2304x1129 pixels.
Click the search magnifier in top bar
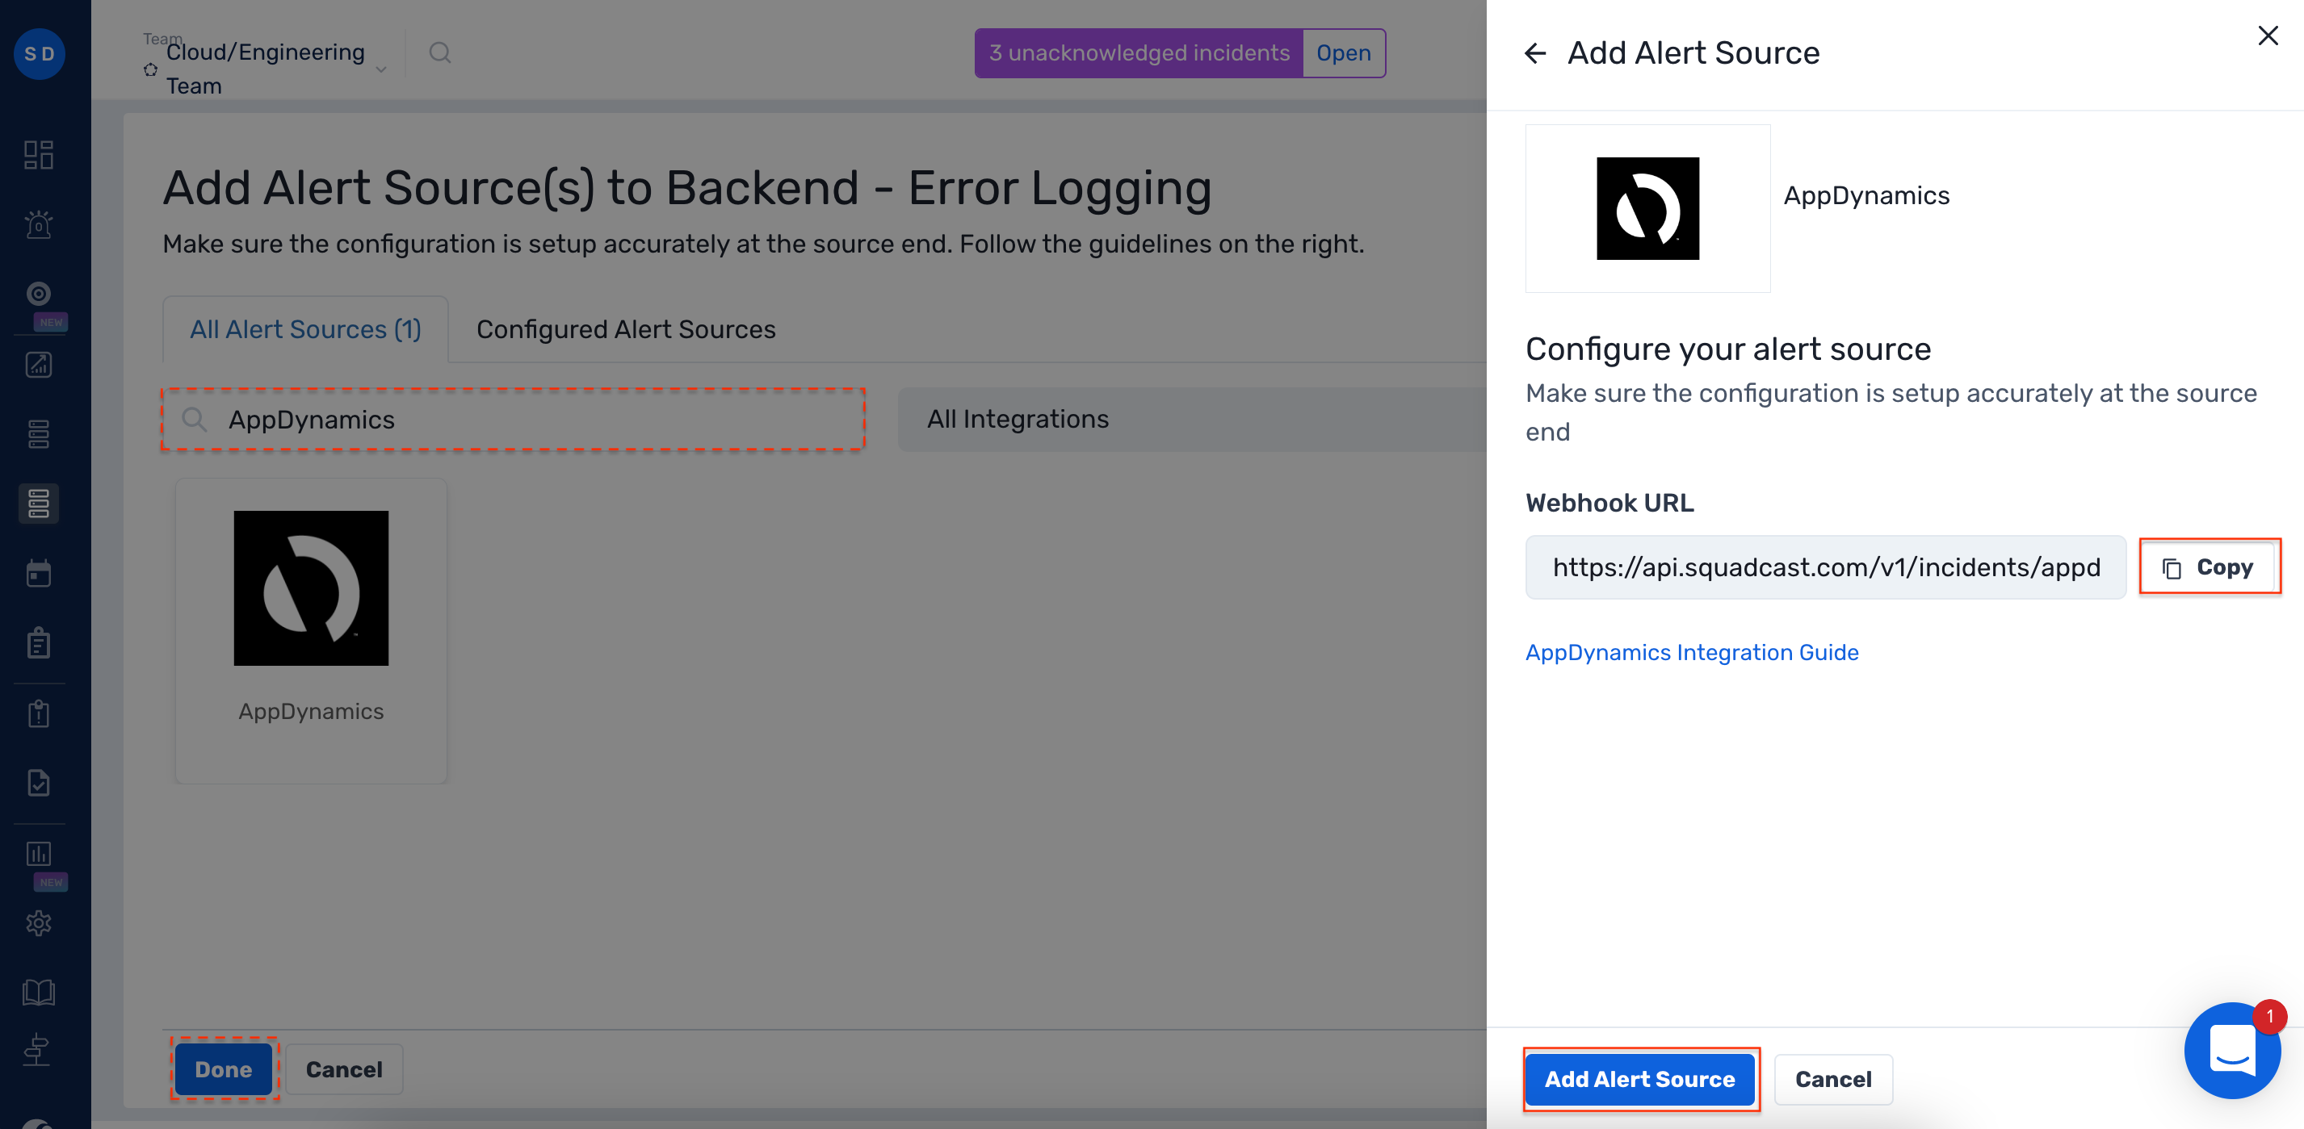(x=440, y=53)
